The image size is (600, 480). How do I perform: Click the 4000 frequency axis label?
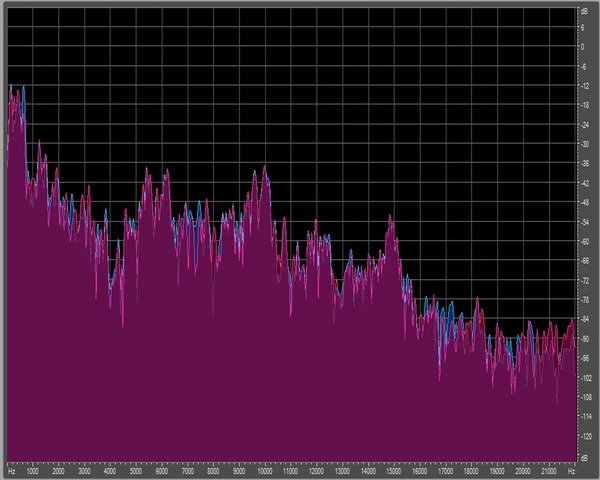[x=110, y=471]
